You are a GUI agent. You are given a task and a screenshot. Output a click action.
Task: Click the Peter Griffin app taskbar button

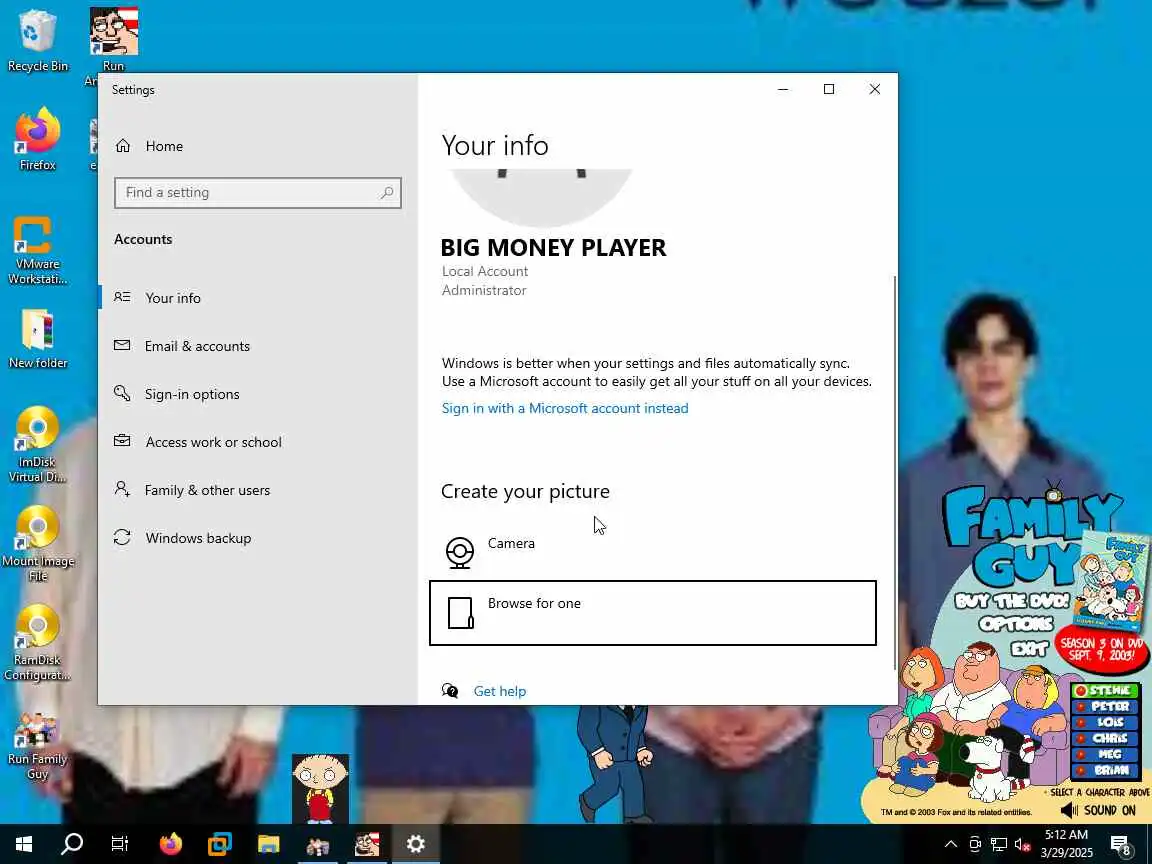[x=367, y=844]
